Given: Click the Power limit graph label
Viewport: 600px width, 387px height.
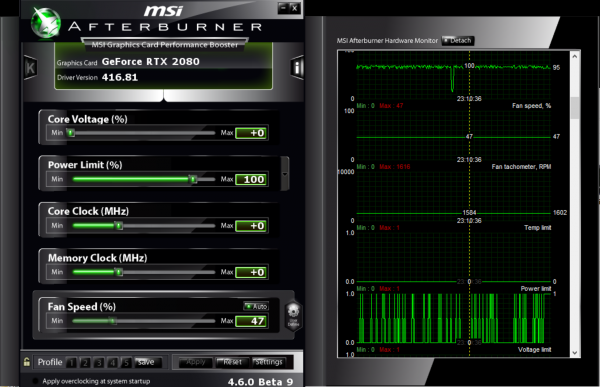Looking at the screenshot, I should [536, 288].
